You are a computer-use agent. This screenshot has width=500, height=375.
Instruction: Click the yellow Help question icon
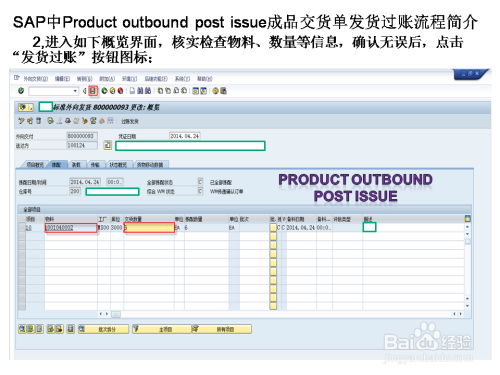click(x=215, y=91)
